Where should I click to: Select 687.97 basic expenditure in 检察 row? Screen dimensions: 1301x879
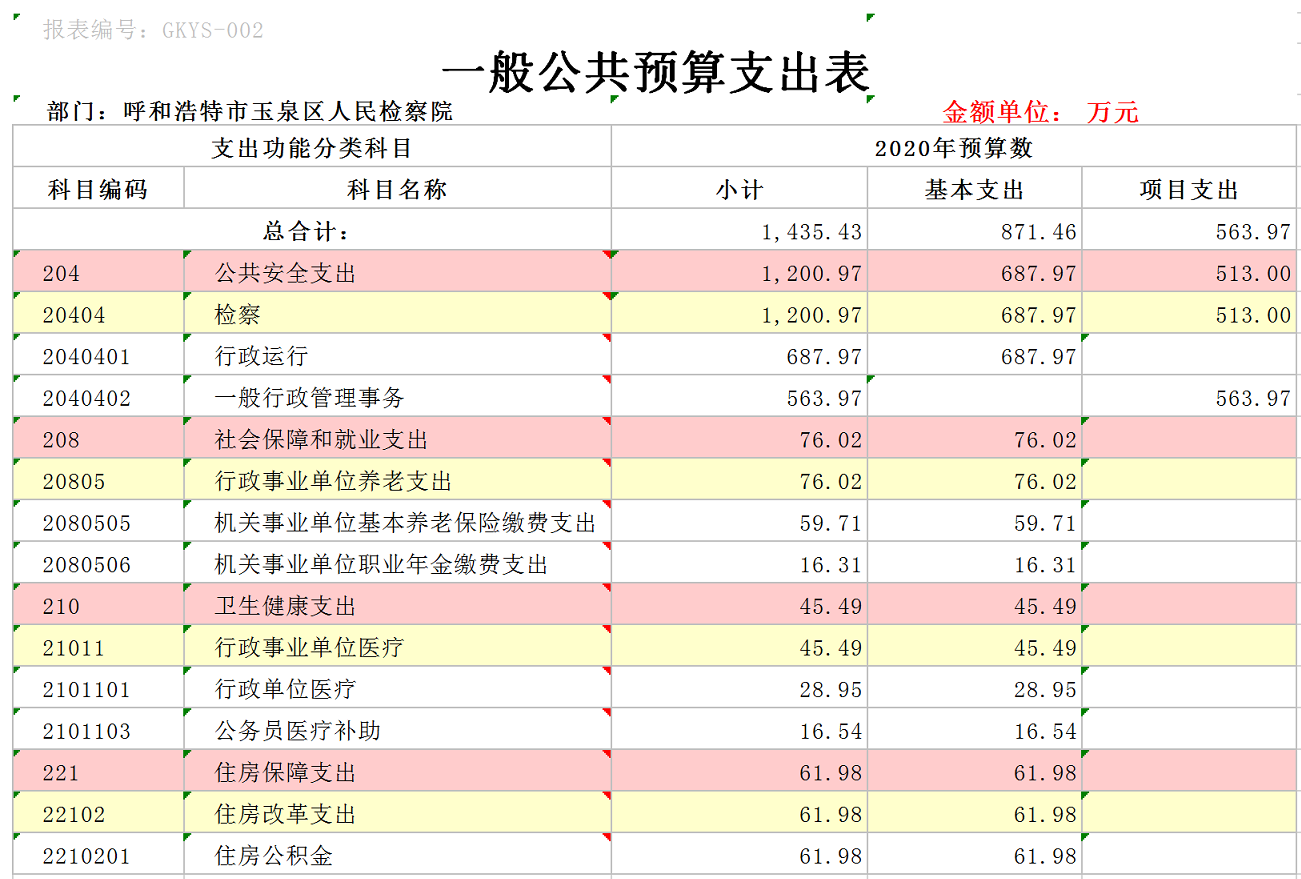(x=1040, y=315)
